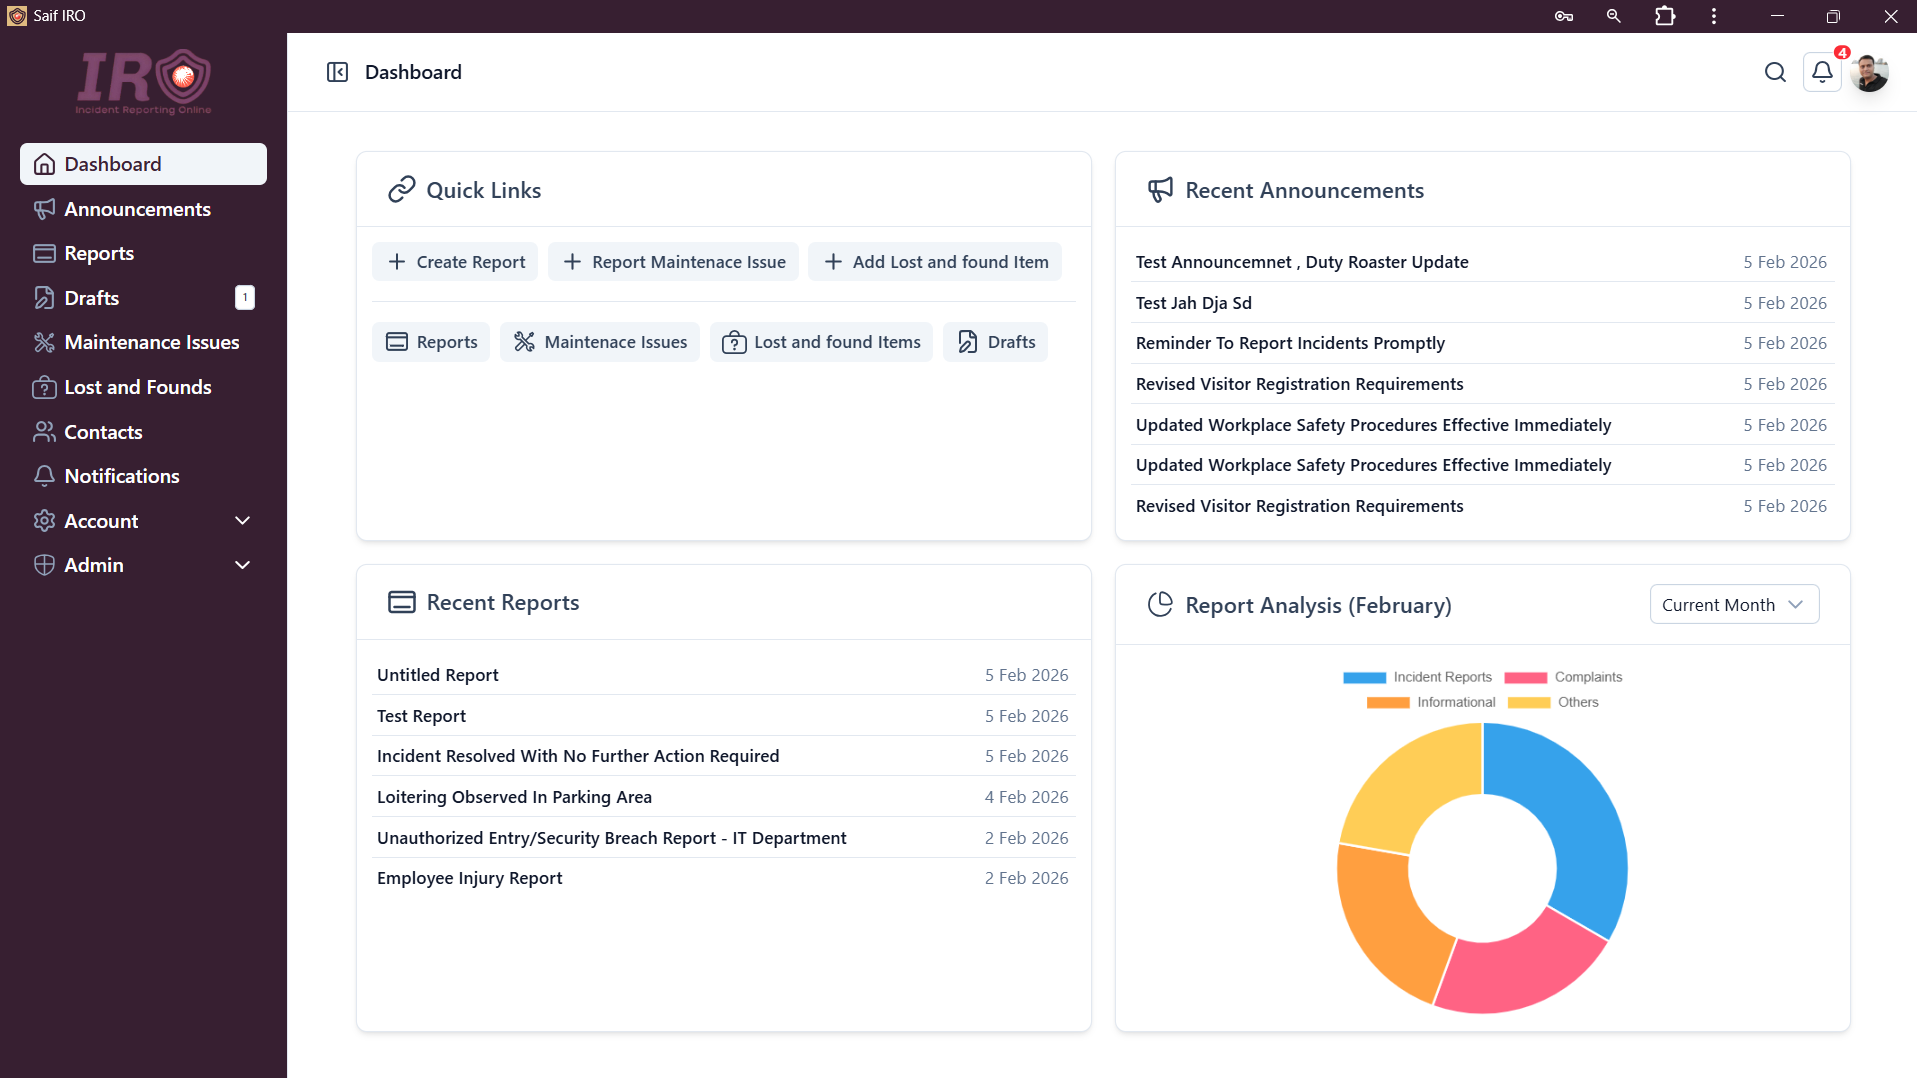
Task: Collapse the sidebar panel toggle icon
Action: (337, 72)
